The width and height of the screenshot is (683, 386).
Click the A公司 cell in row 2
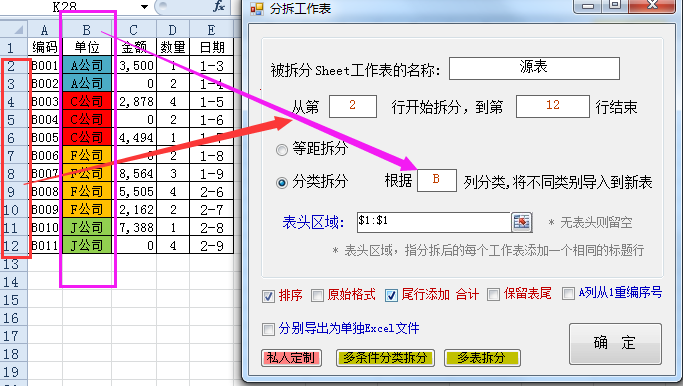click(x=87, y=65)
